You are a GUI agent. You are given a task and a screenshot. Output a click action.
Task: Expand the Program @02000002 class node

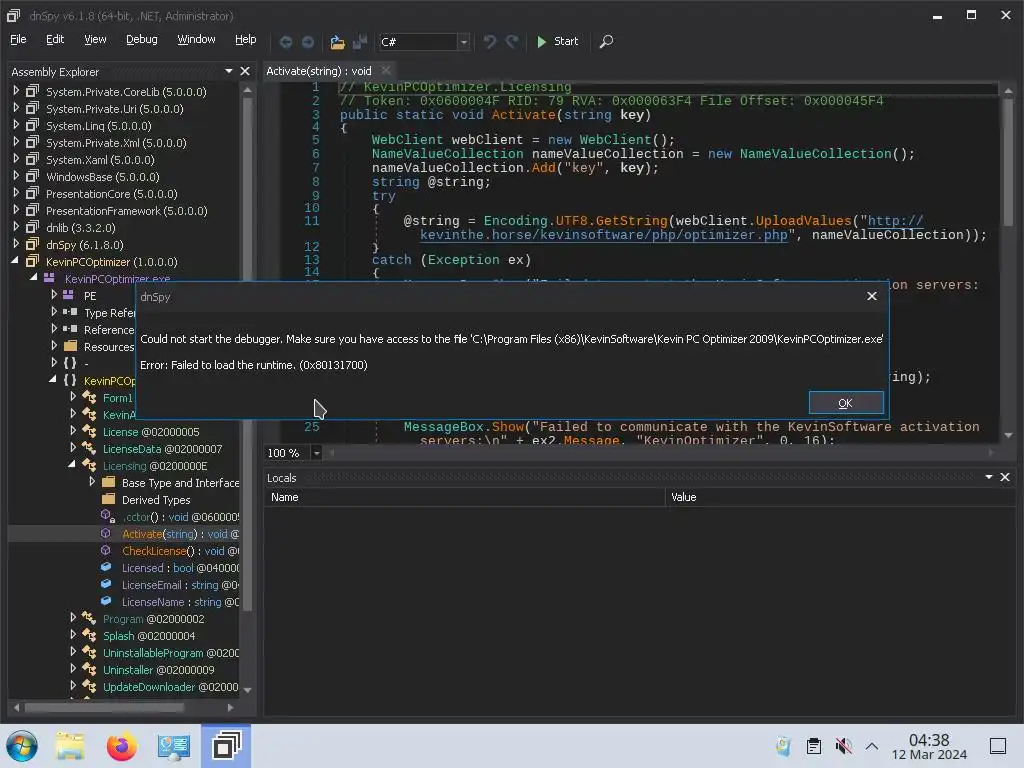[x=72, y=617]
